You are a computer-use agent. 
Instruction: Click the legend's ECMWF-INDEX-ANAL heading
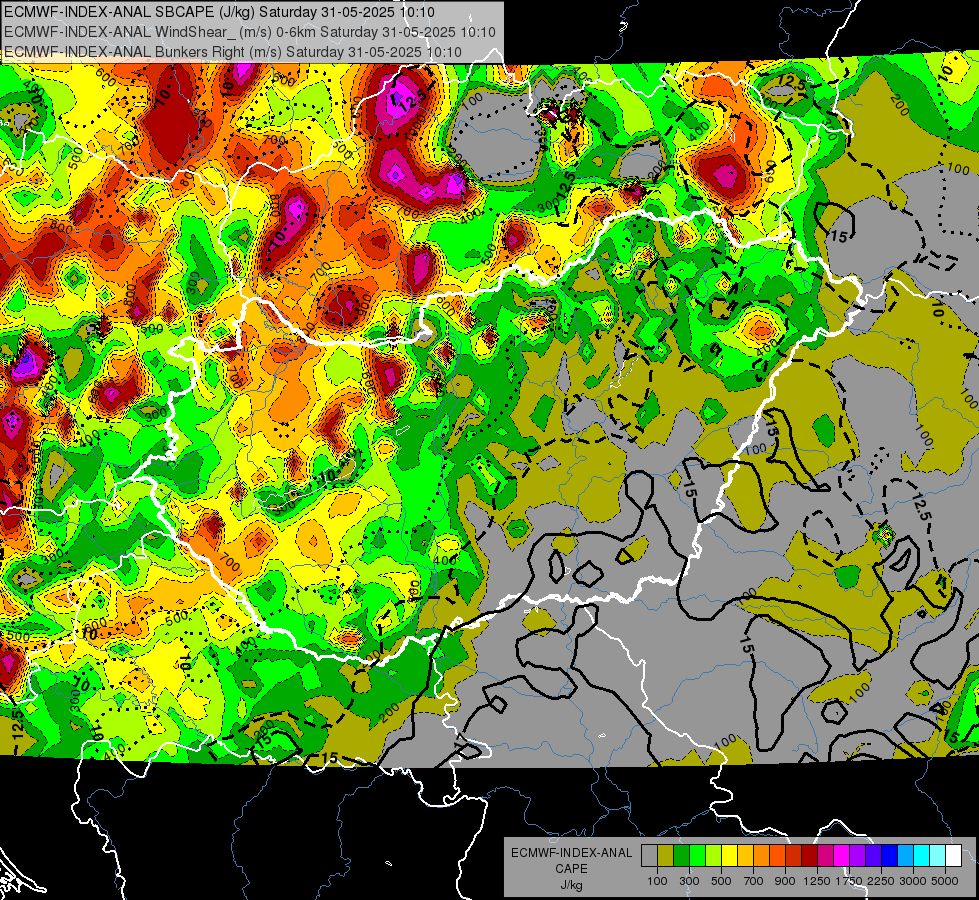point(572,853)
